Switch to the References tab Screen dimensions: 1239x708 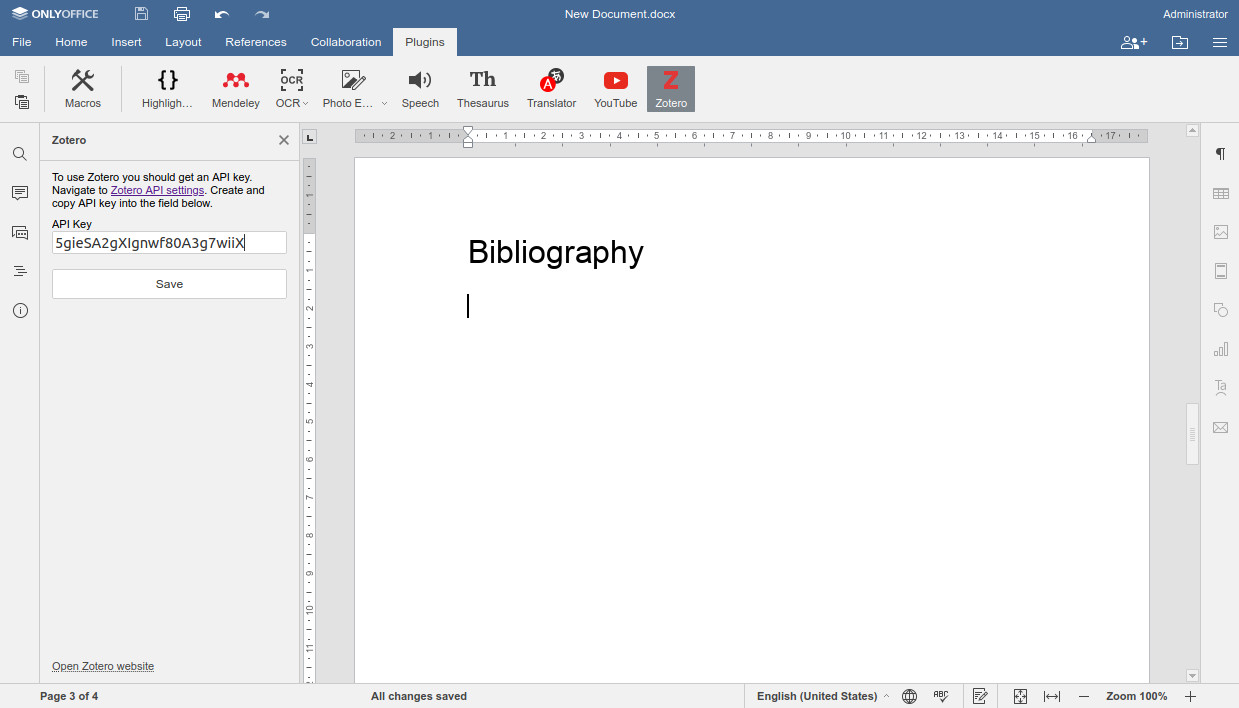[256, 42]
